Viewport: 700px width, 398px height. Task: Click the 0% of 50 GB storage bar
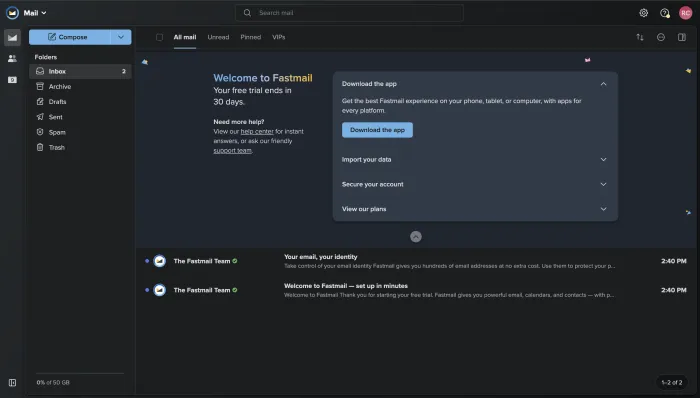coord(80,373)
